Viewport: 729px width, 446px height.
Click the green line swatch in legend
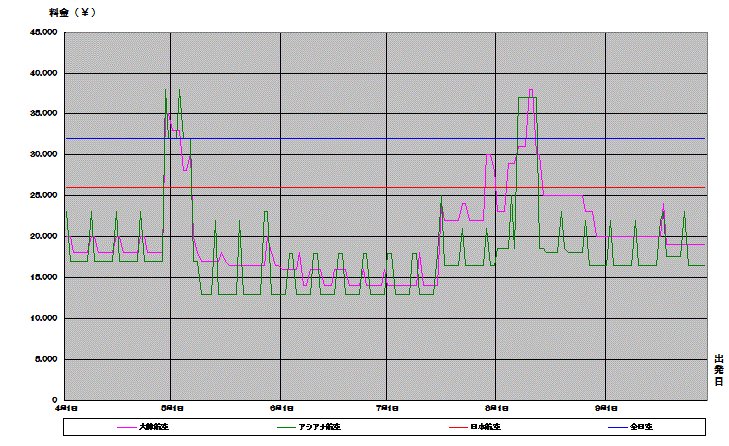pos(284,427)
